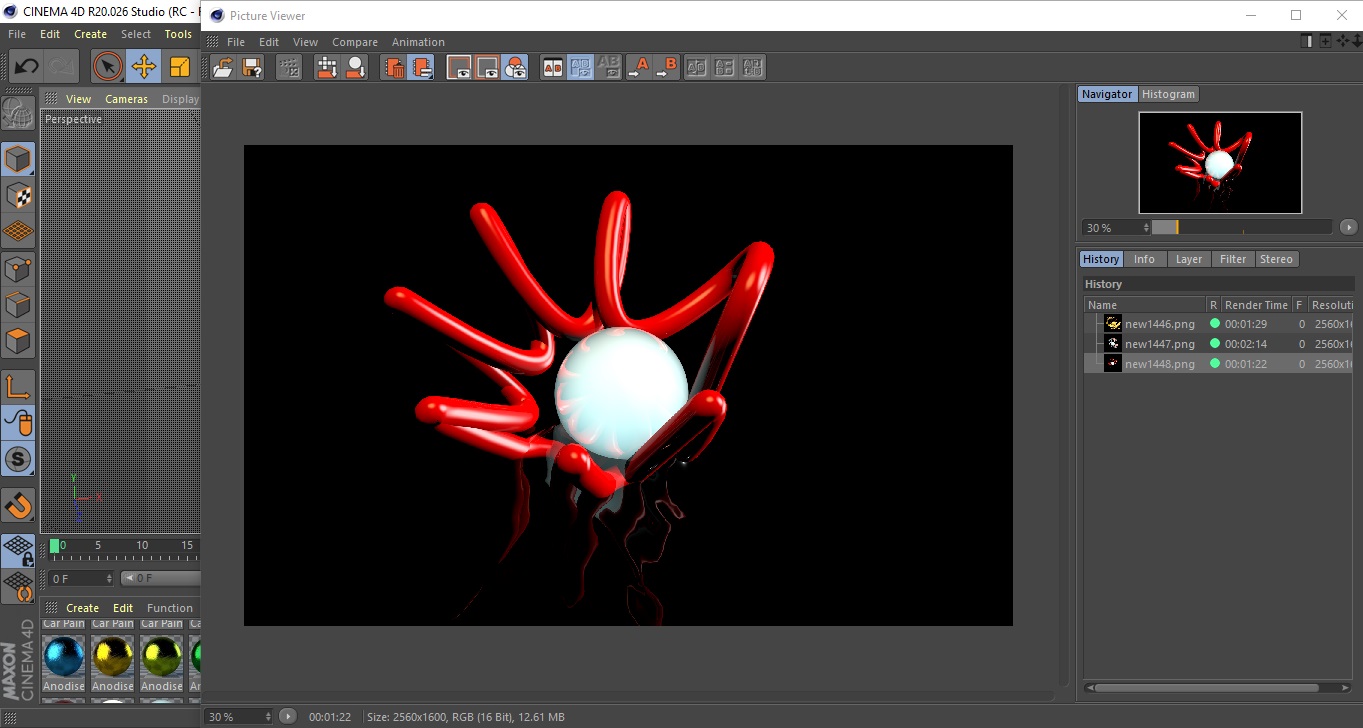Open the Layer tab
This screenshot has height=728, width=1363.
tap(1188, 259)
